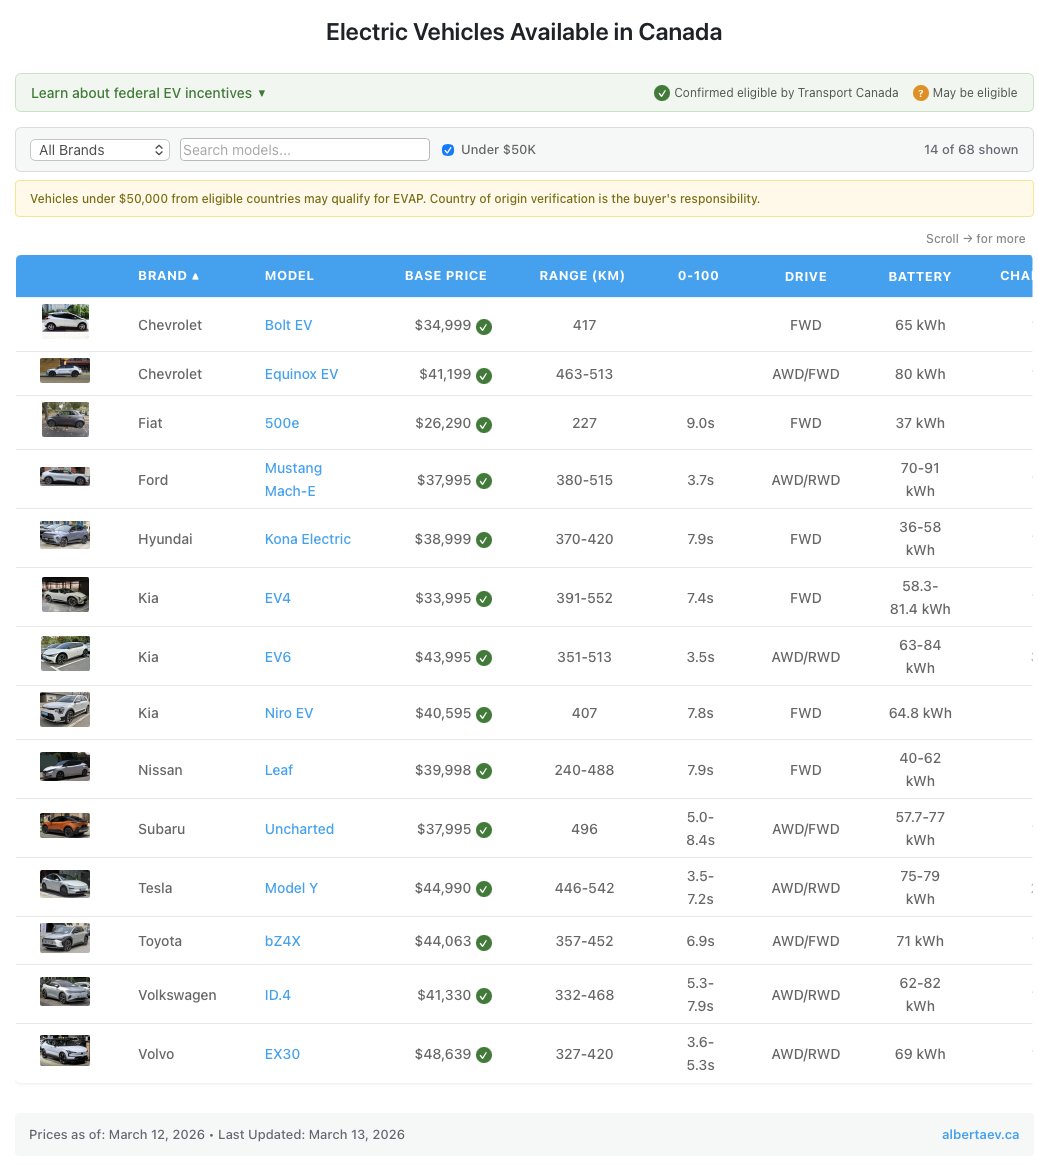Open the Nissan Leaf model link
This screenshot has height=1165, width=1038.
(x=279, y=770)
